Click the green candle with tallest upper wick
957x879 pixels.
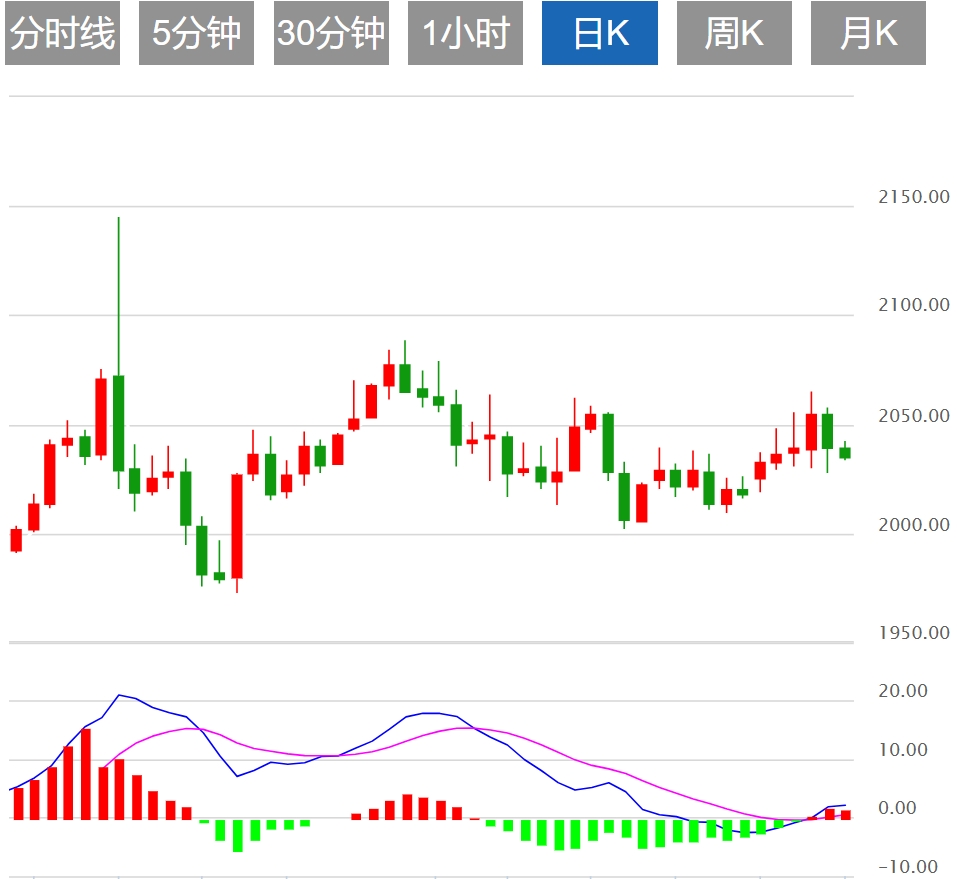tap(118, 423)
